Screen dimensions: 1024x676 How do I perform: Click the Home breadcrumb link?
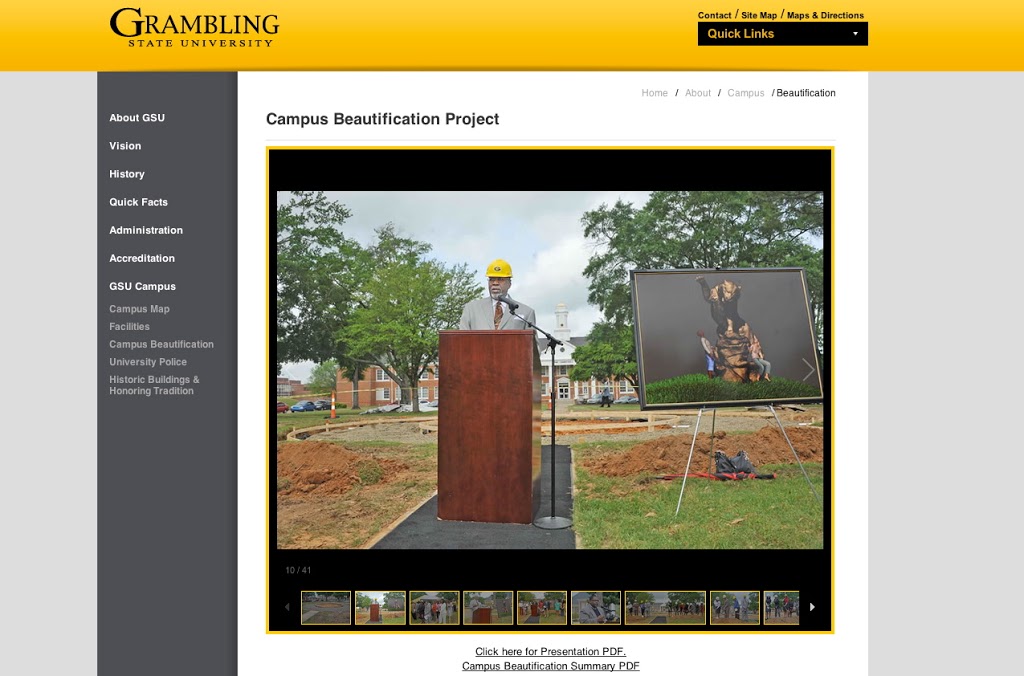pos(654,93)
